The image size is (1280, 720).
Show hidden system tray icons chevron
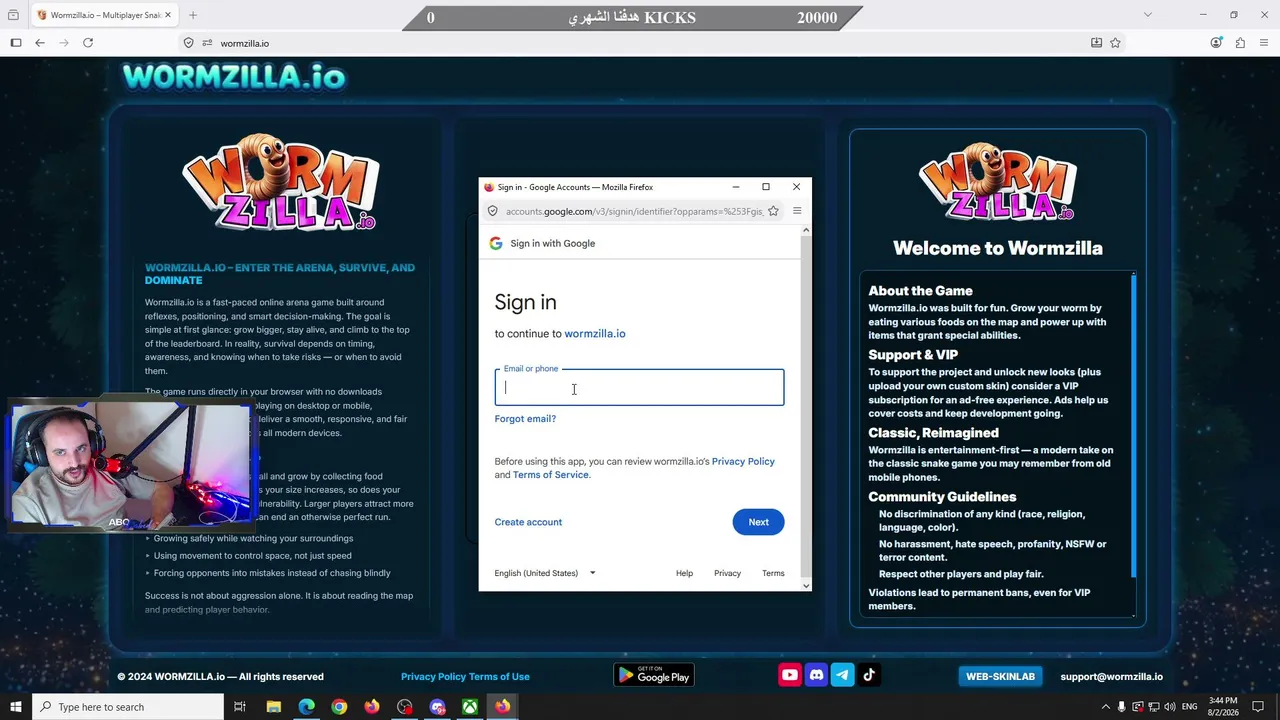point(1104,707)
